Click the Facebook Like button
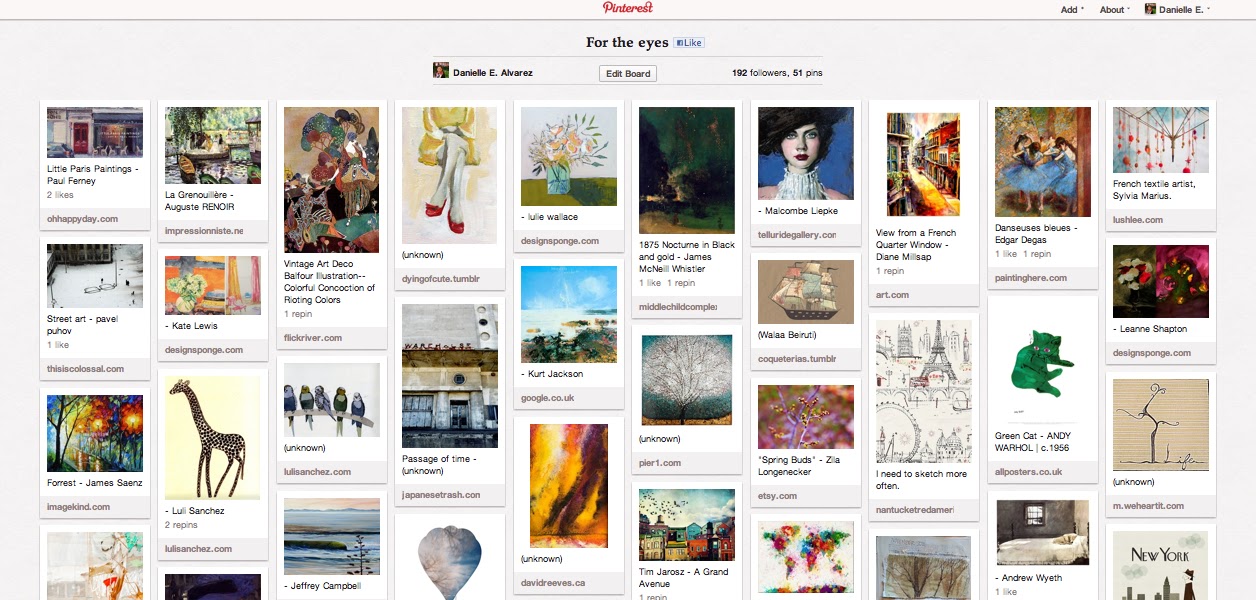The width and height of the screenshot is (1256, 600). [689, 43]
